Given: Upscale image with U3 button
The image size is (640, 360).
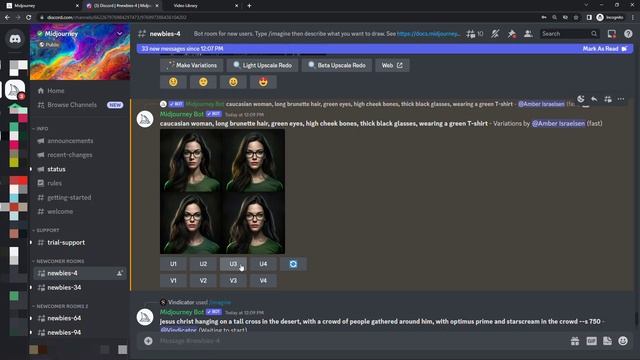Looking at the screenshot, I should 233,264.
